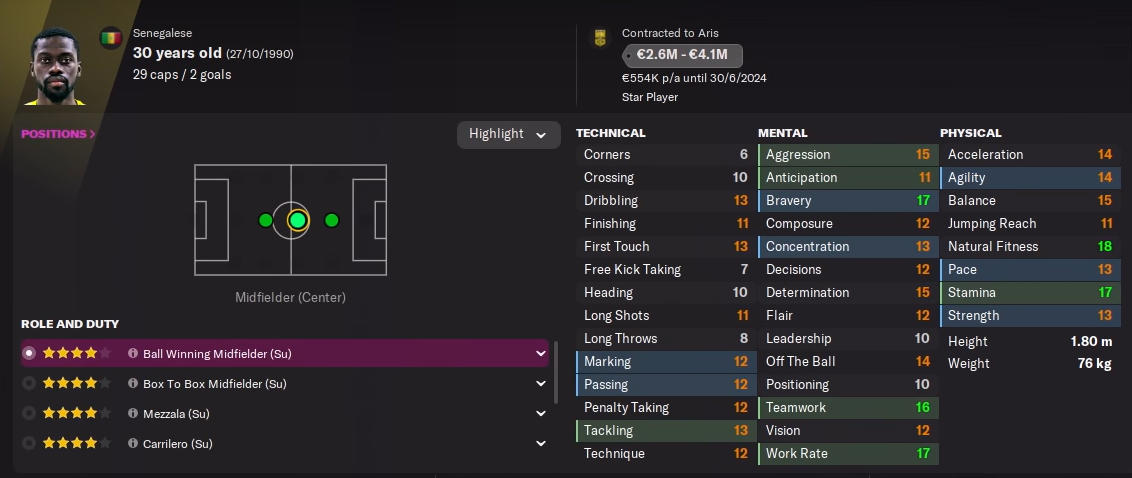Click info icon next to Carrilero
The width and height of the screenshot is (1132, 478).
(x=132, y=444)
